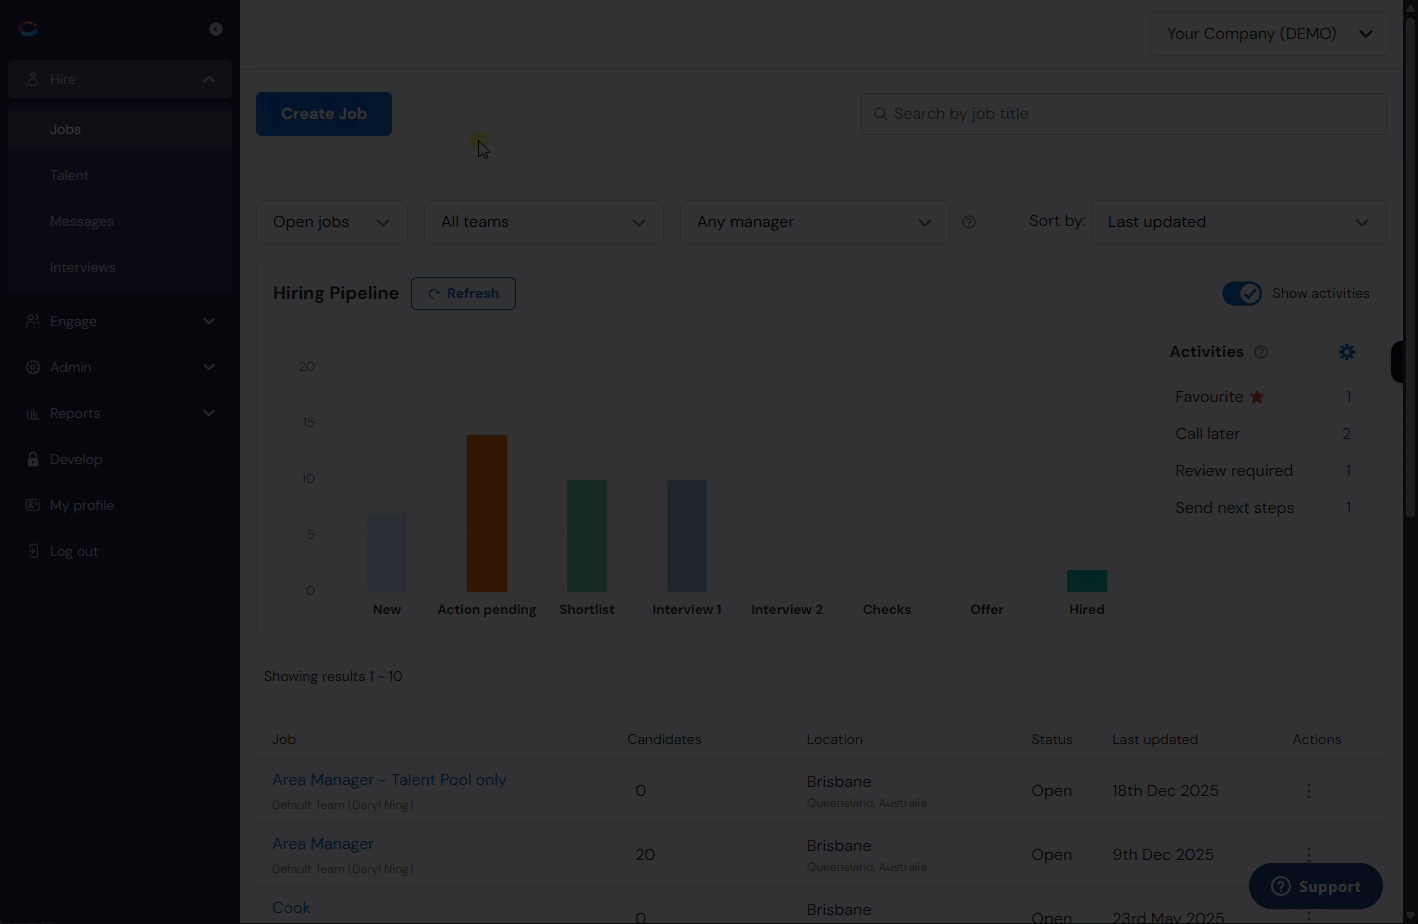Click the Send next steps activity row
The width and height of the screenshot is (1418, 924).
click(1263, 508)
